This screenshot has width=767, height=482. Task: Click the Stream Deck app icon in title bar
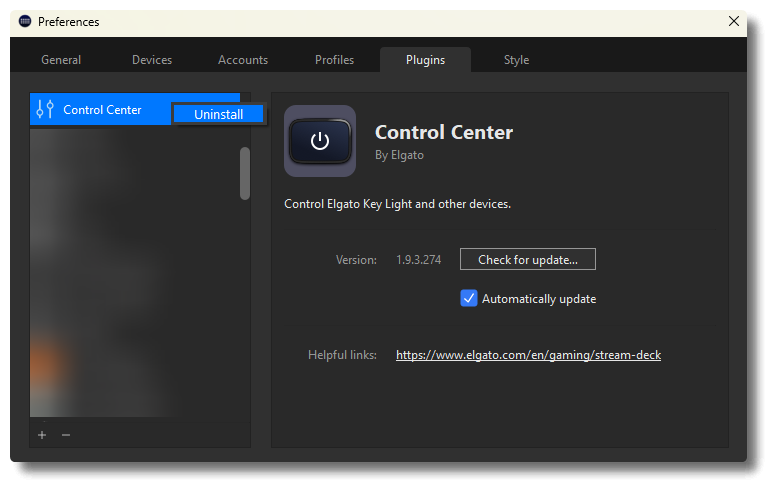25,22
